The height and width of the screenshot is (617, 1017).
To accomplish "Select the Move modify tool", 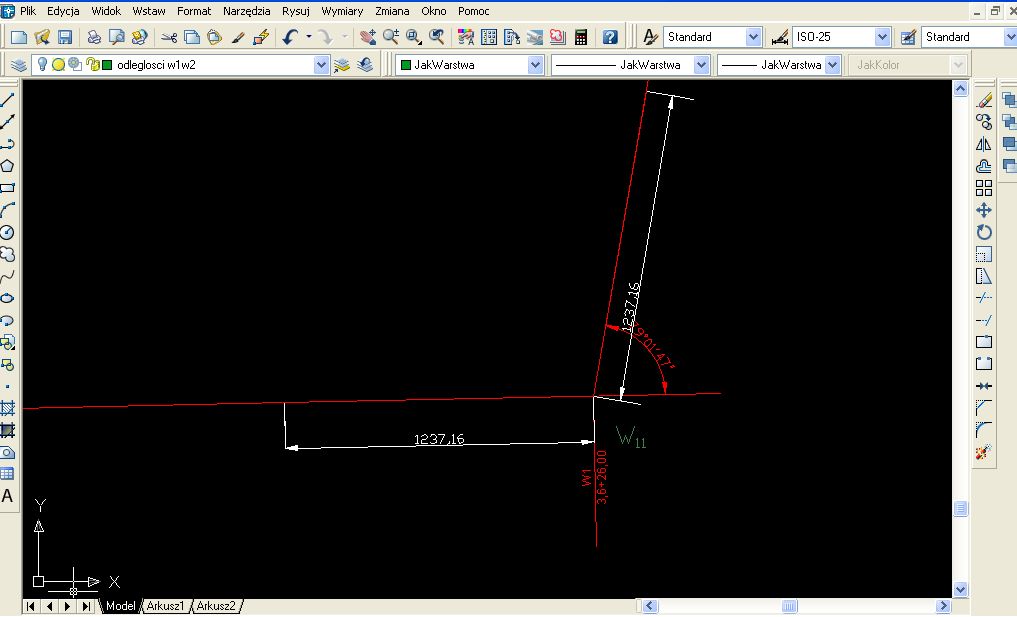I will [x=984, y=210].
